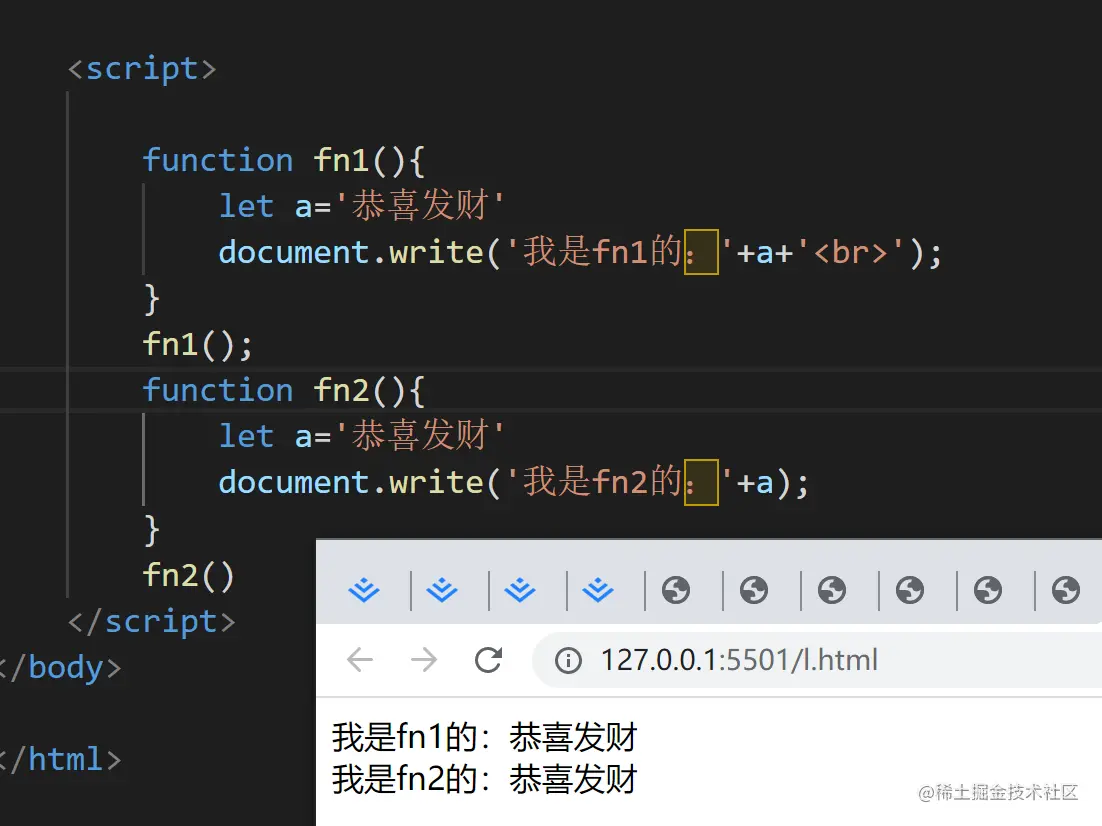Switch to the first globe icon tab
The image size is (1102, 826).
pos(676,590)
